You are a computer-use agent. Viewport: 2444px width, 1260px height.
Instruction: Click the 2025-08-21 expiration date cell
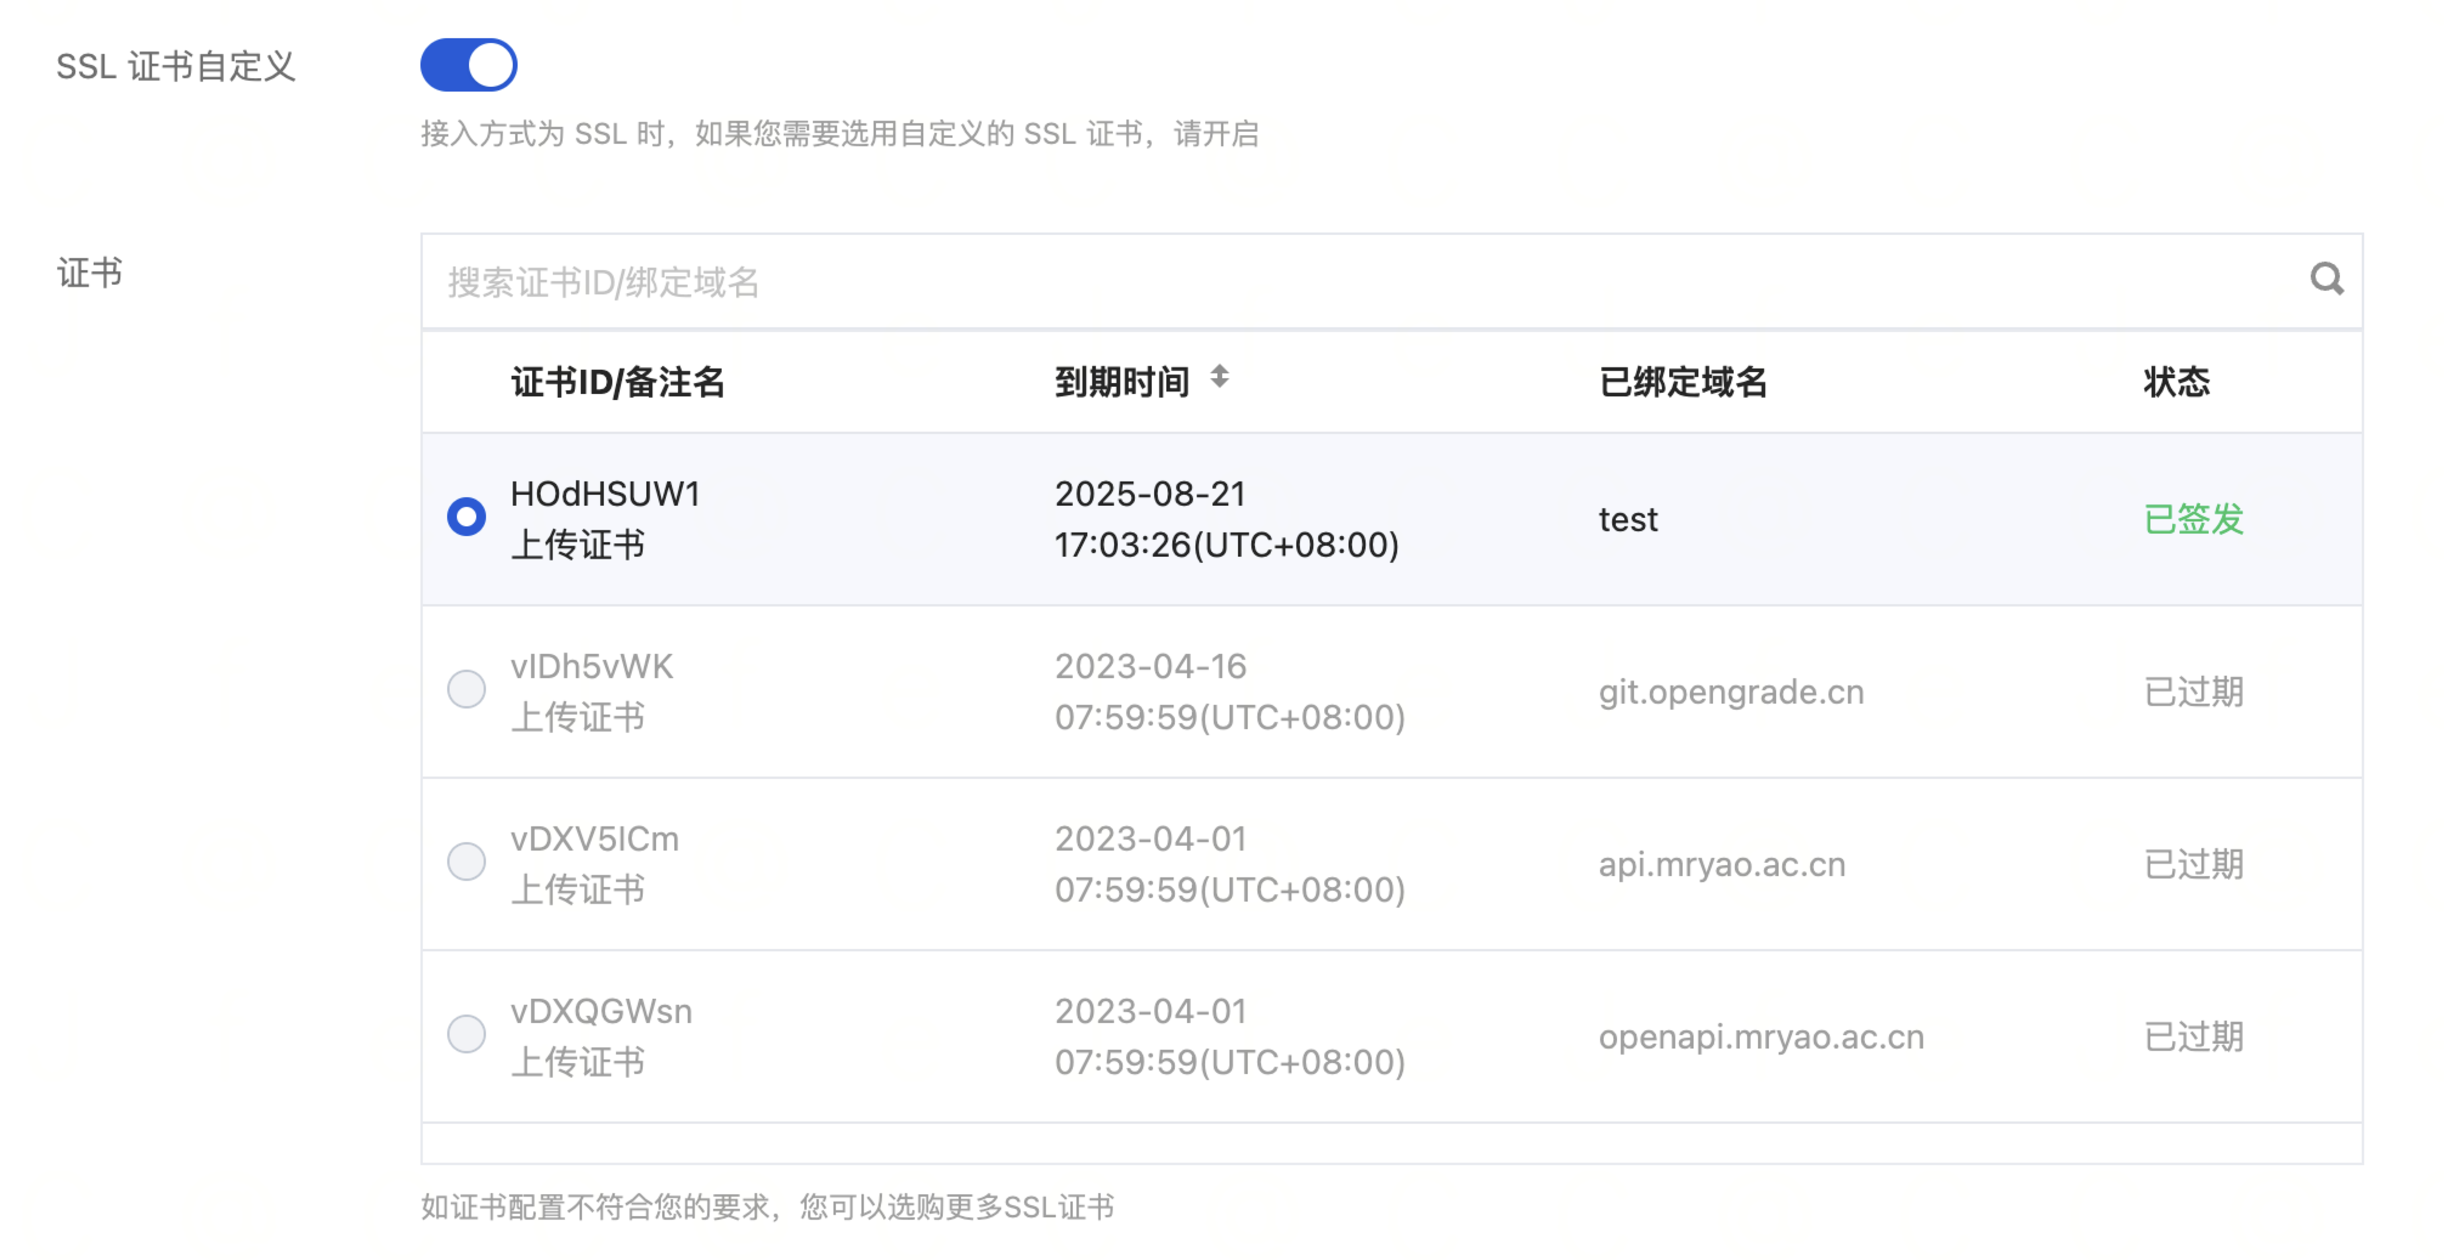tap(1150, 494)
